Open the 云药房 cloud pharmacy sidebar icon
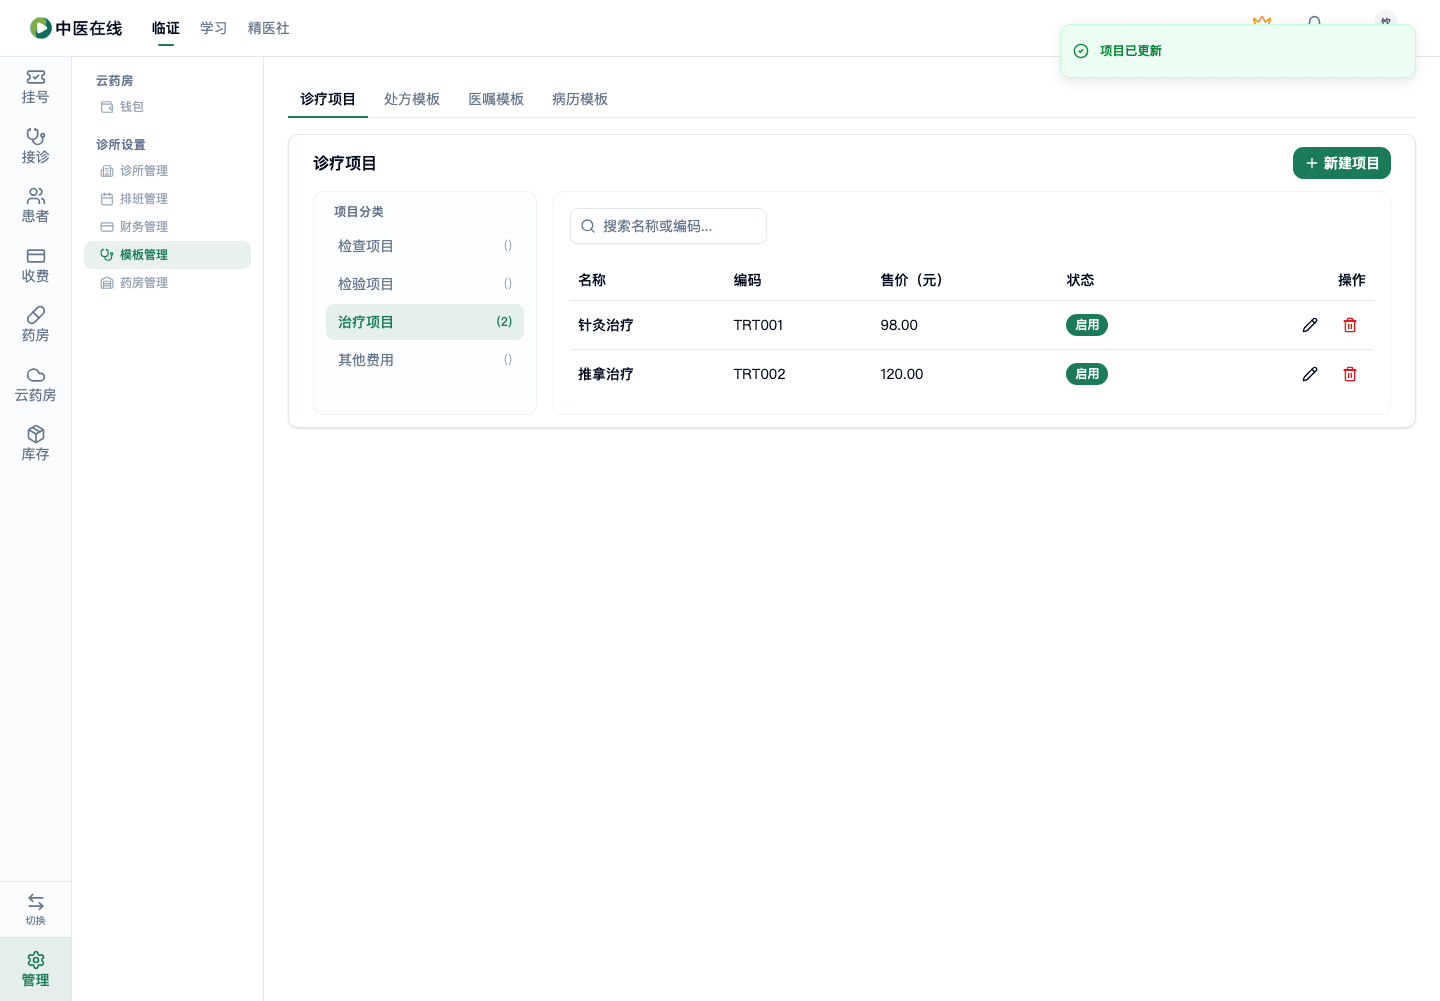 point(35,385)
